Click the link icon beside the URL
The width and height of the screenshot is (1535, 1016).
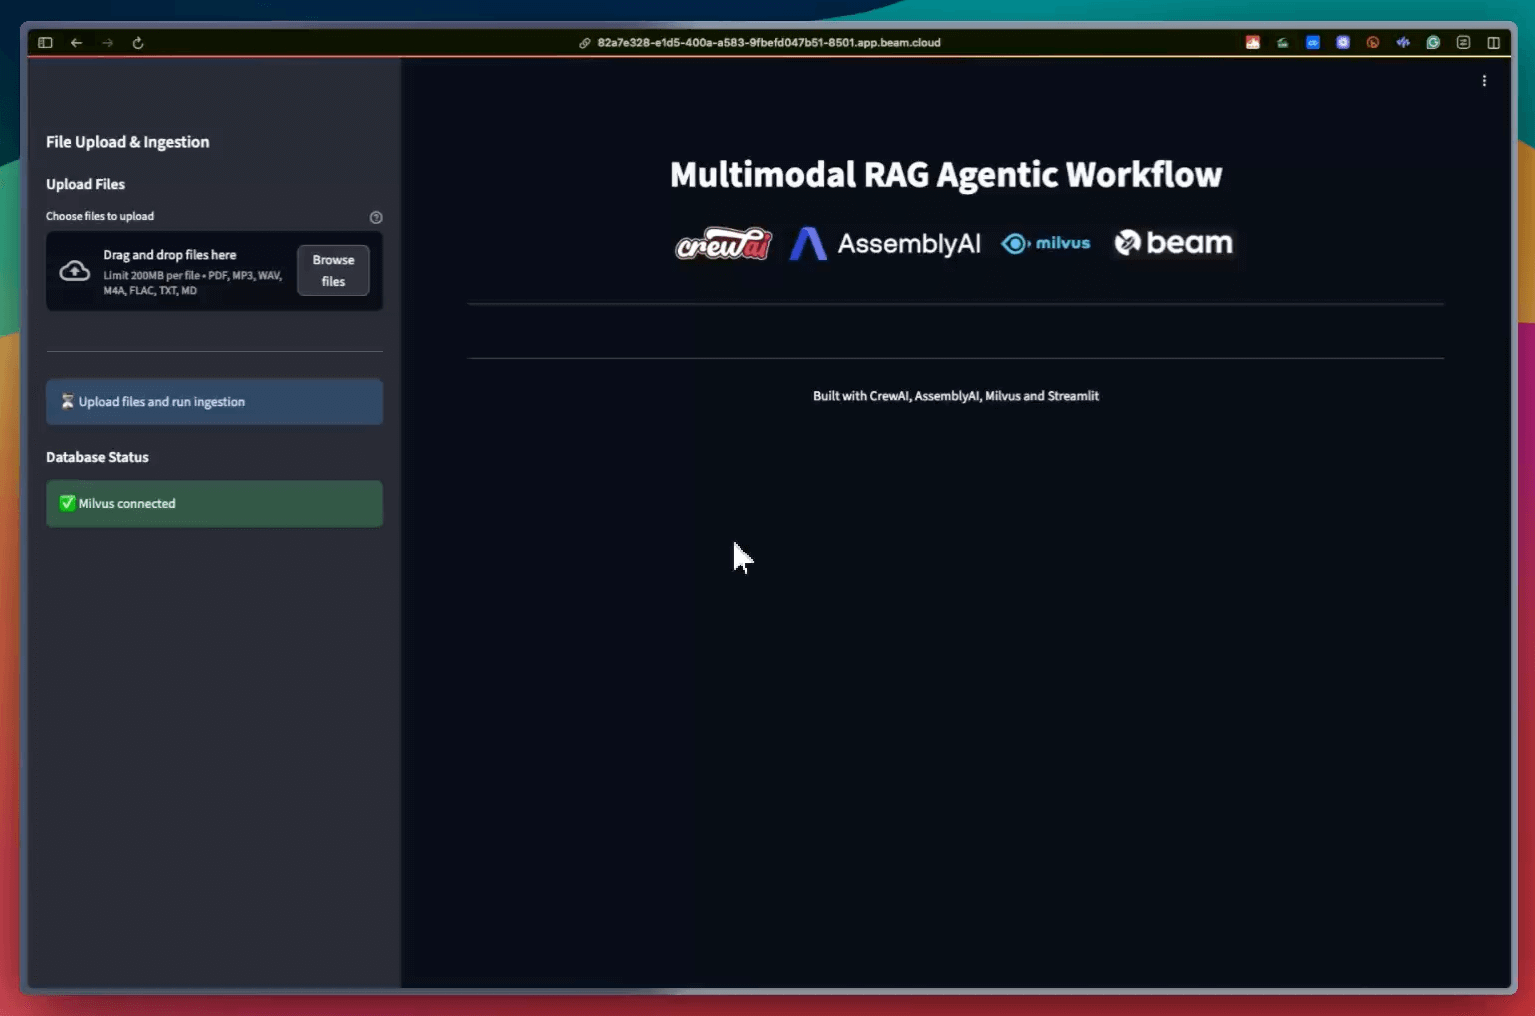(x=585, y=43)
